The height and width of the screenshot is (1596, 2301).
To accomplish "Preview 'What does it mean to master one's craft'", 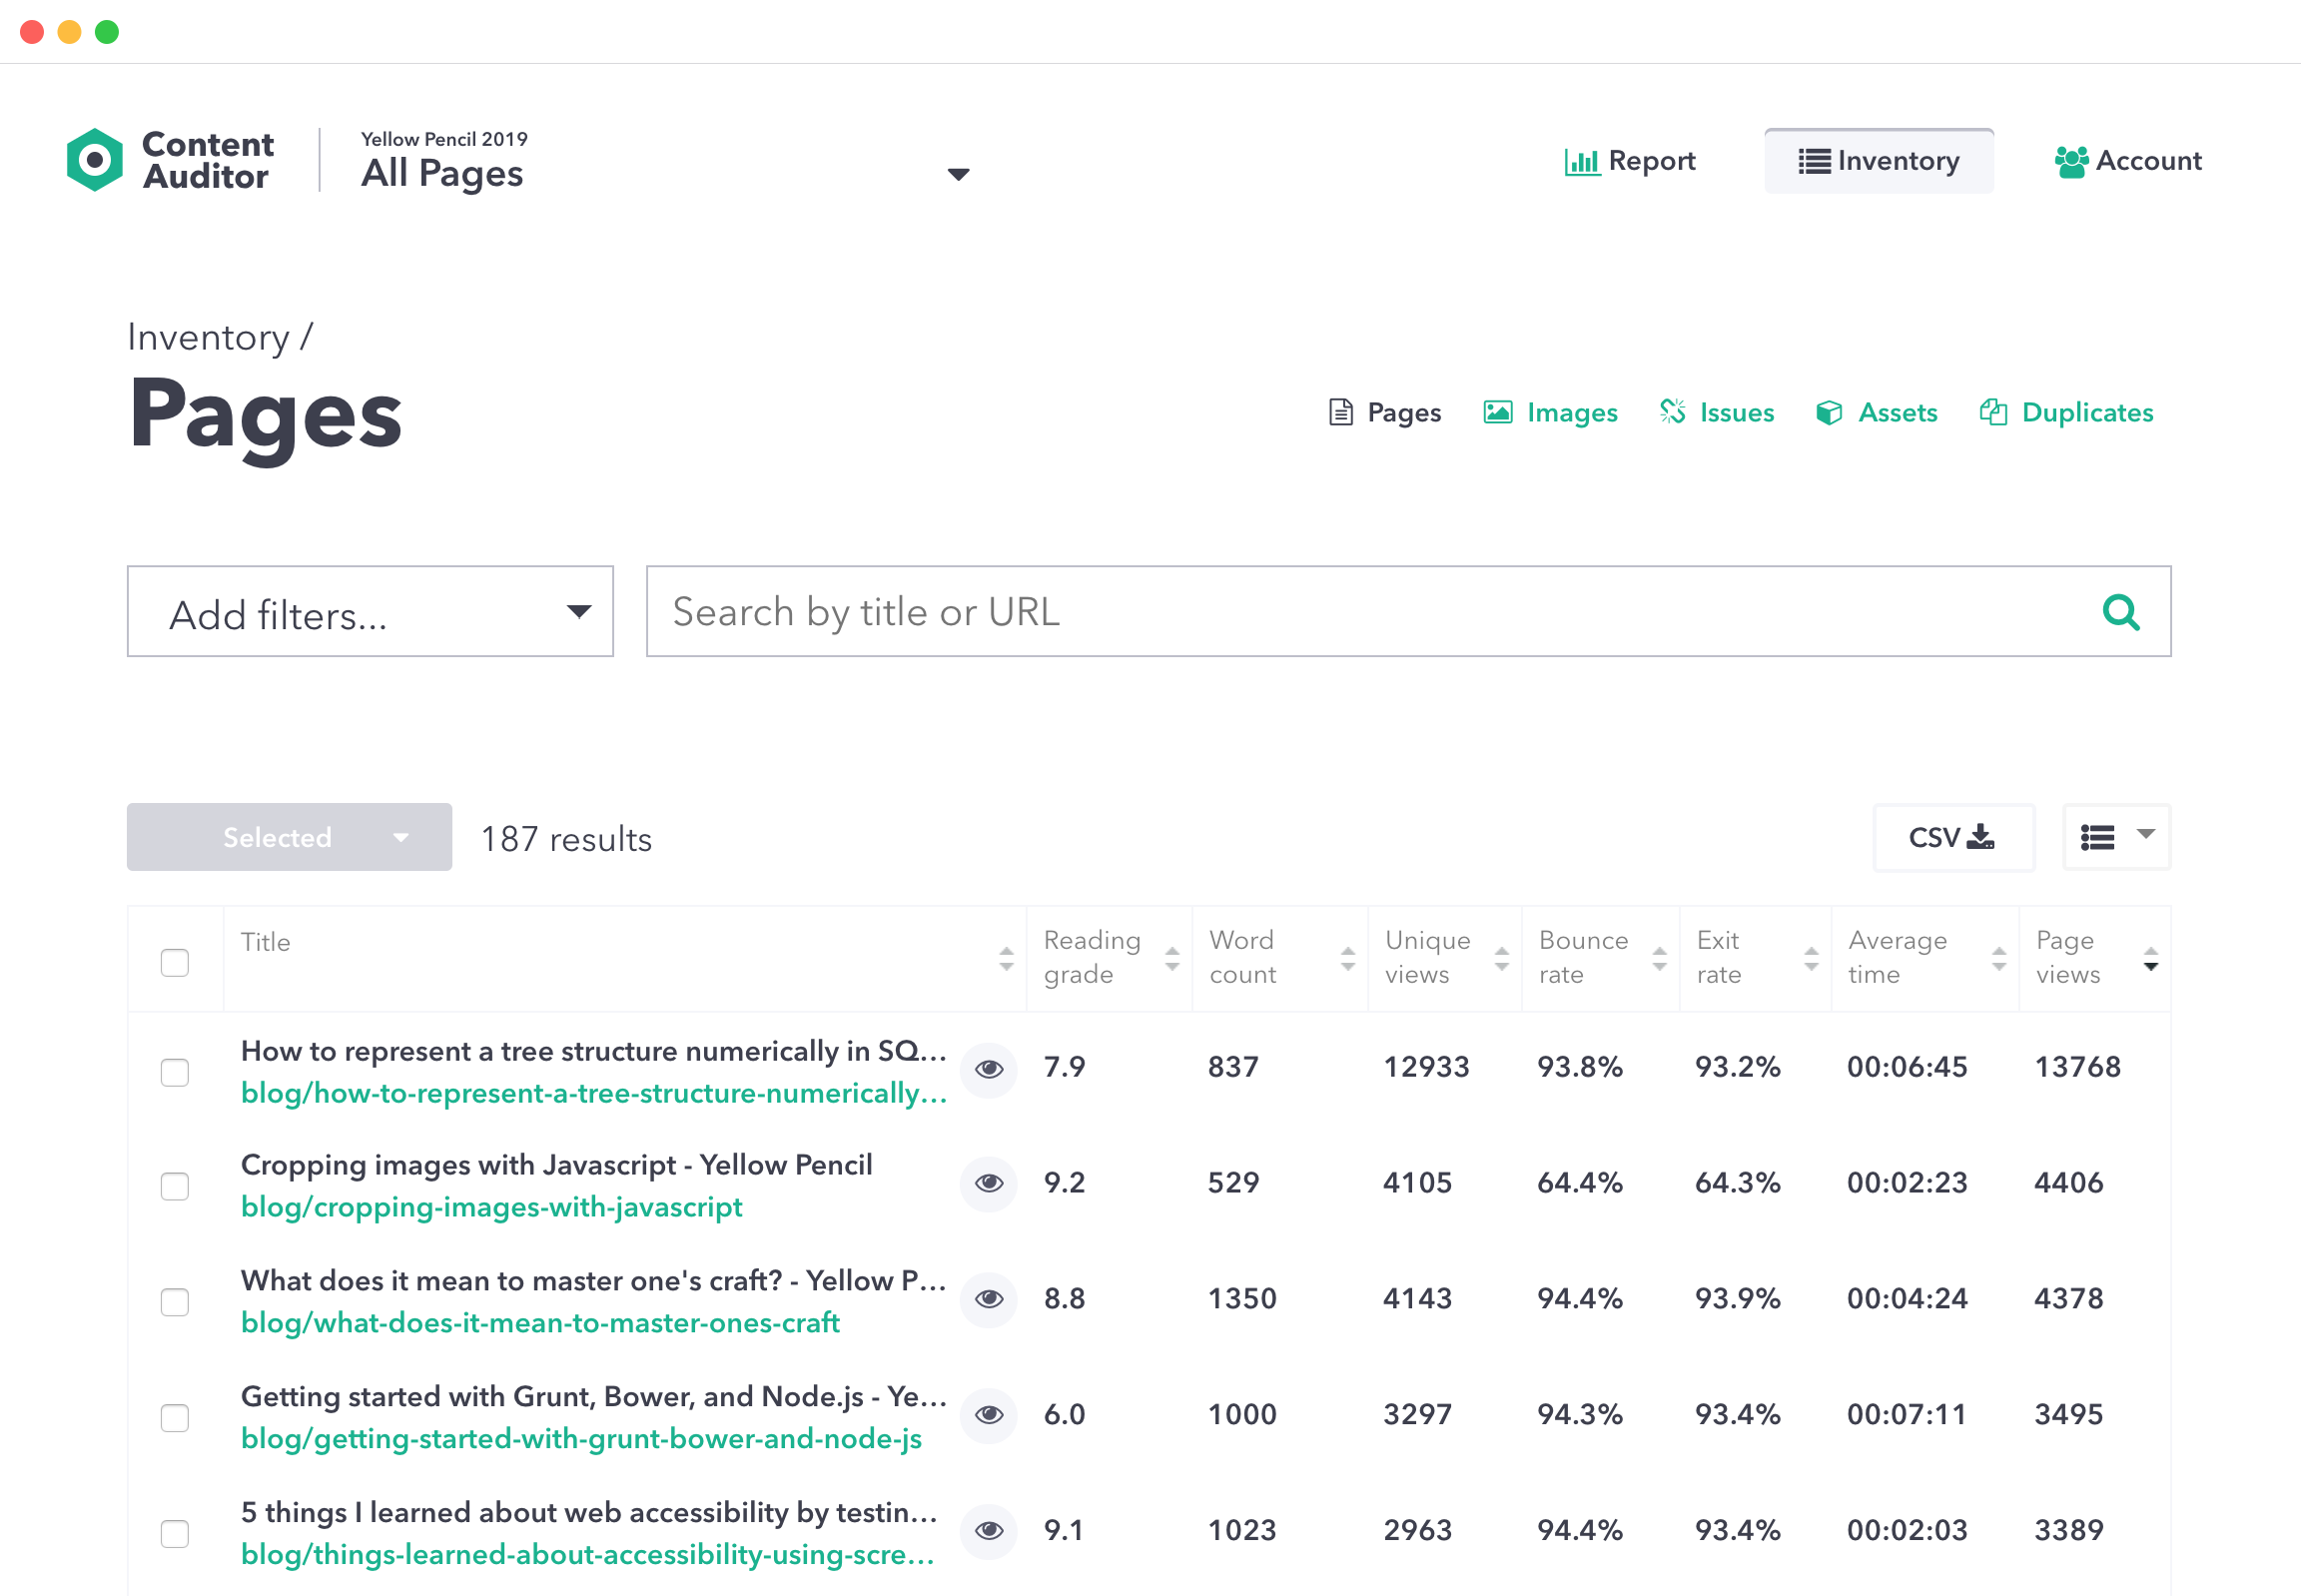I will (988, 1300).
